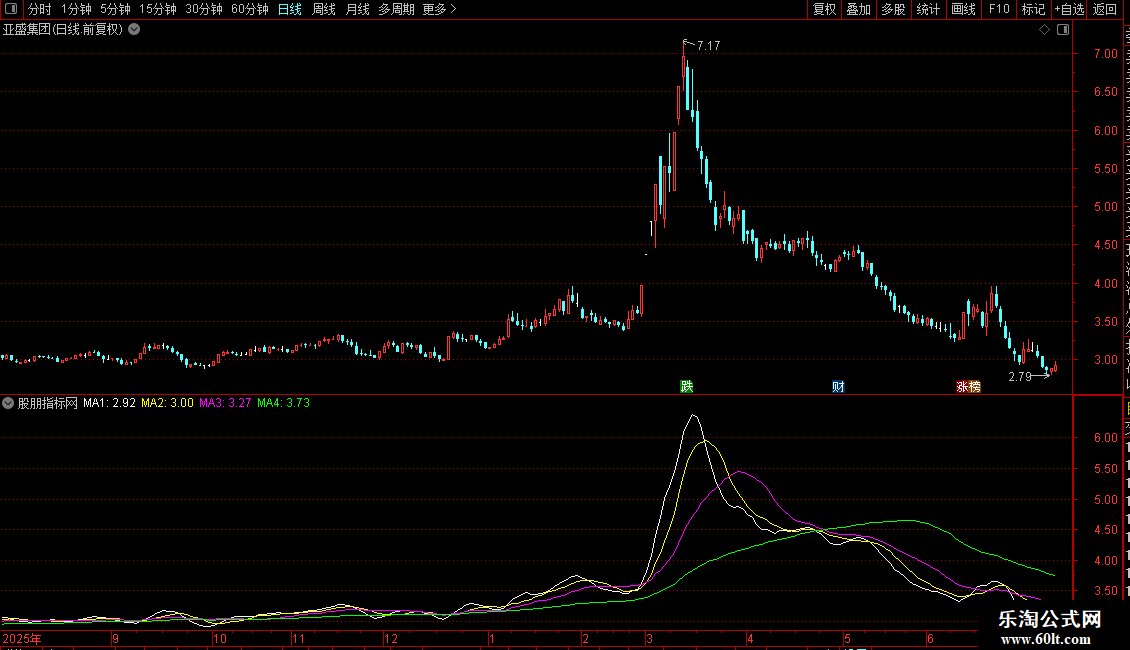The height and width of the screenshot is (650, 1130).
Task: Click the diamond icon above the chart
Action: coord(1044,30)
